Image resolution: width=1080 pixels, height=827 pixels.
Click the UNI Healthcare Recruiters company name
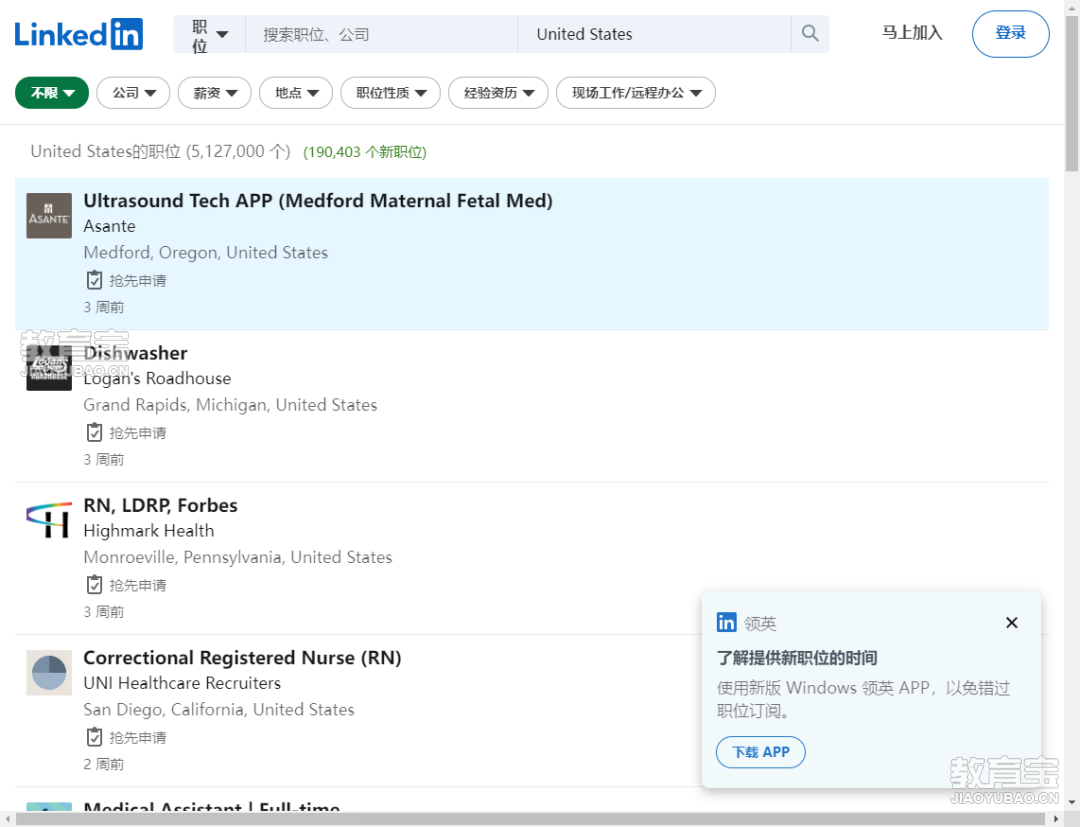[182, 683]
